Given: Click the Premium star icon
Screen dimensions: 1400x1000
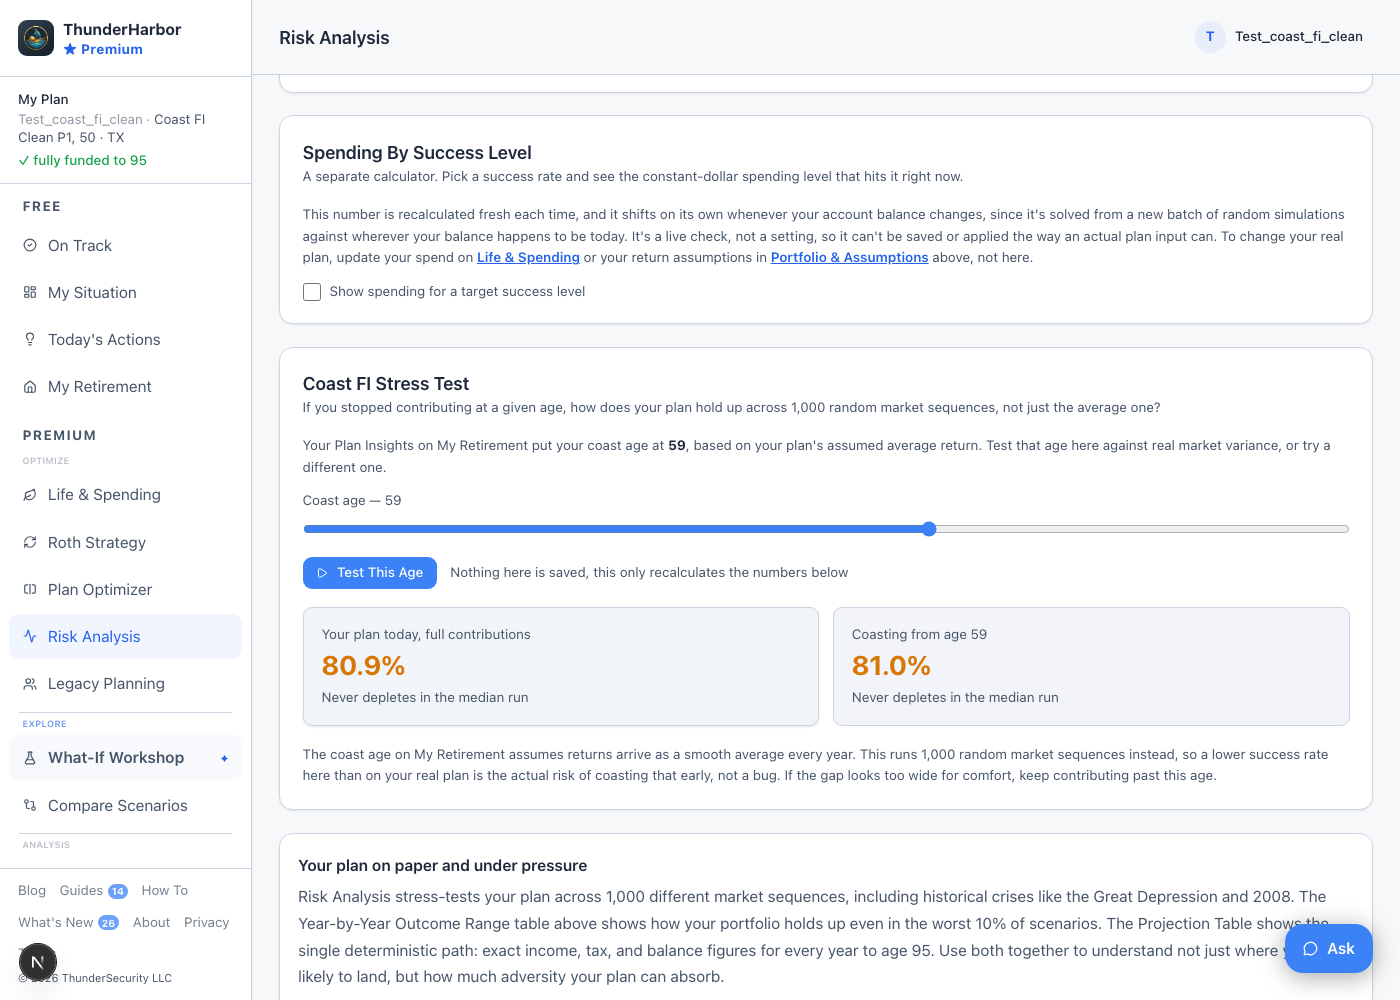Looking at the screenshot, I should click(70, 49).
